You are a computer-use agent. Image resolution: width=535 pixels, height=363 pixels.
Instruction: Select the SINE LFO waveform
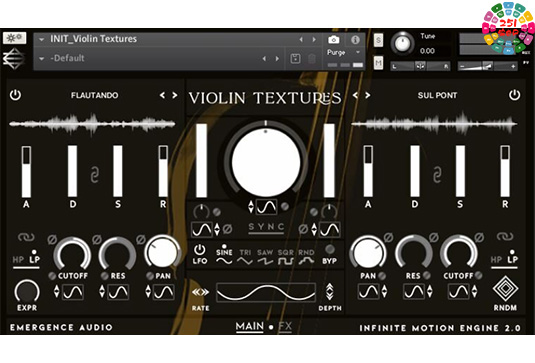[x=224, y=257]
